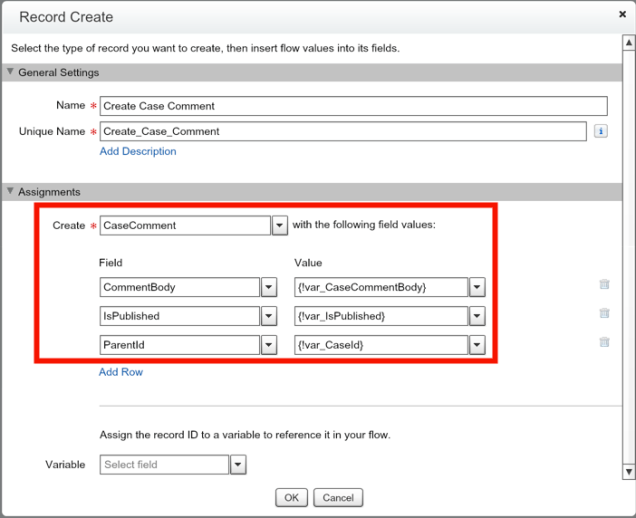Click the Add Row link

121,372
